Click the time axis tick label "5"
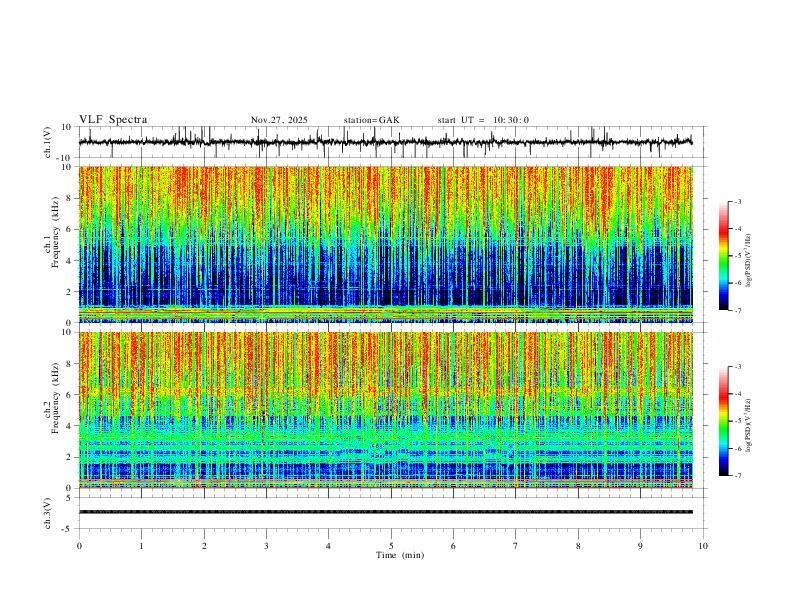The image size is (792, 612). coord(391,546)
